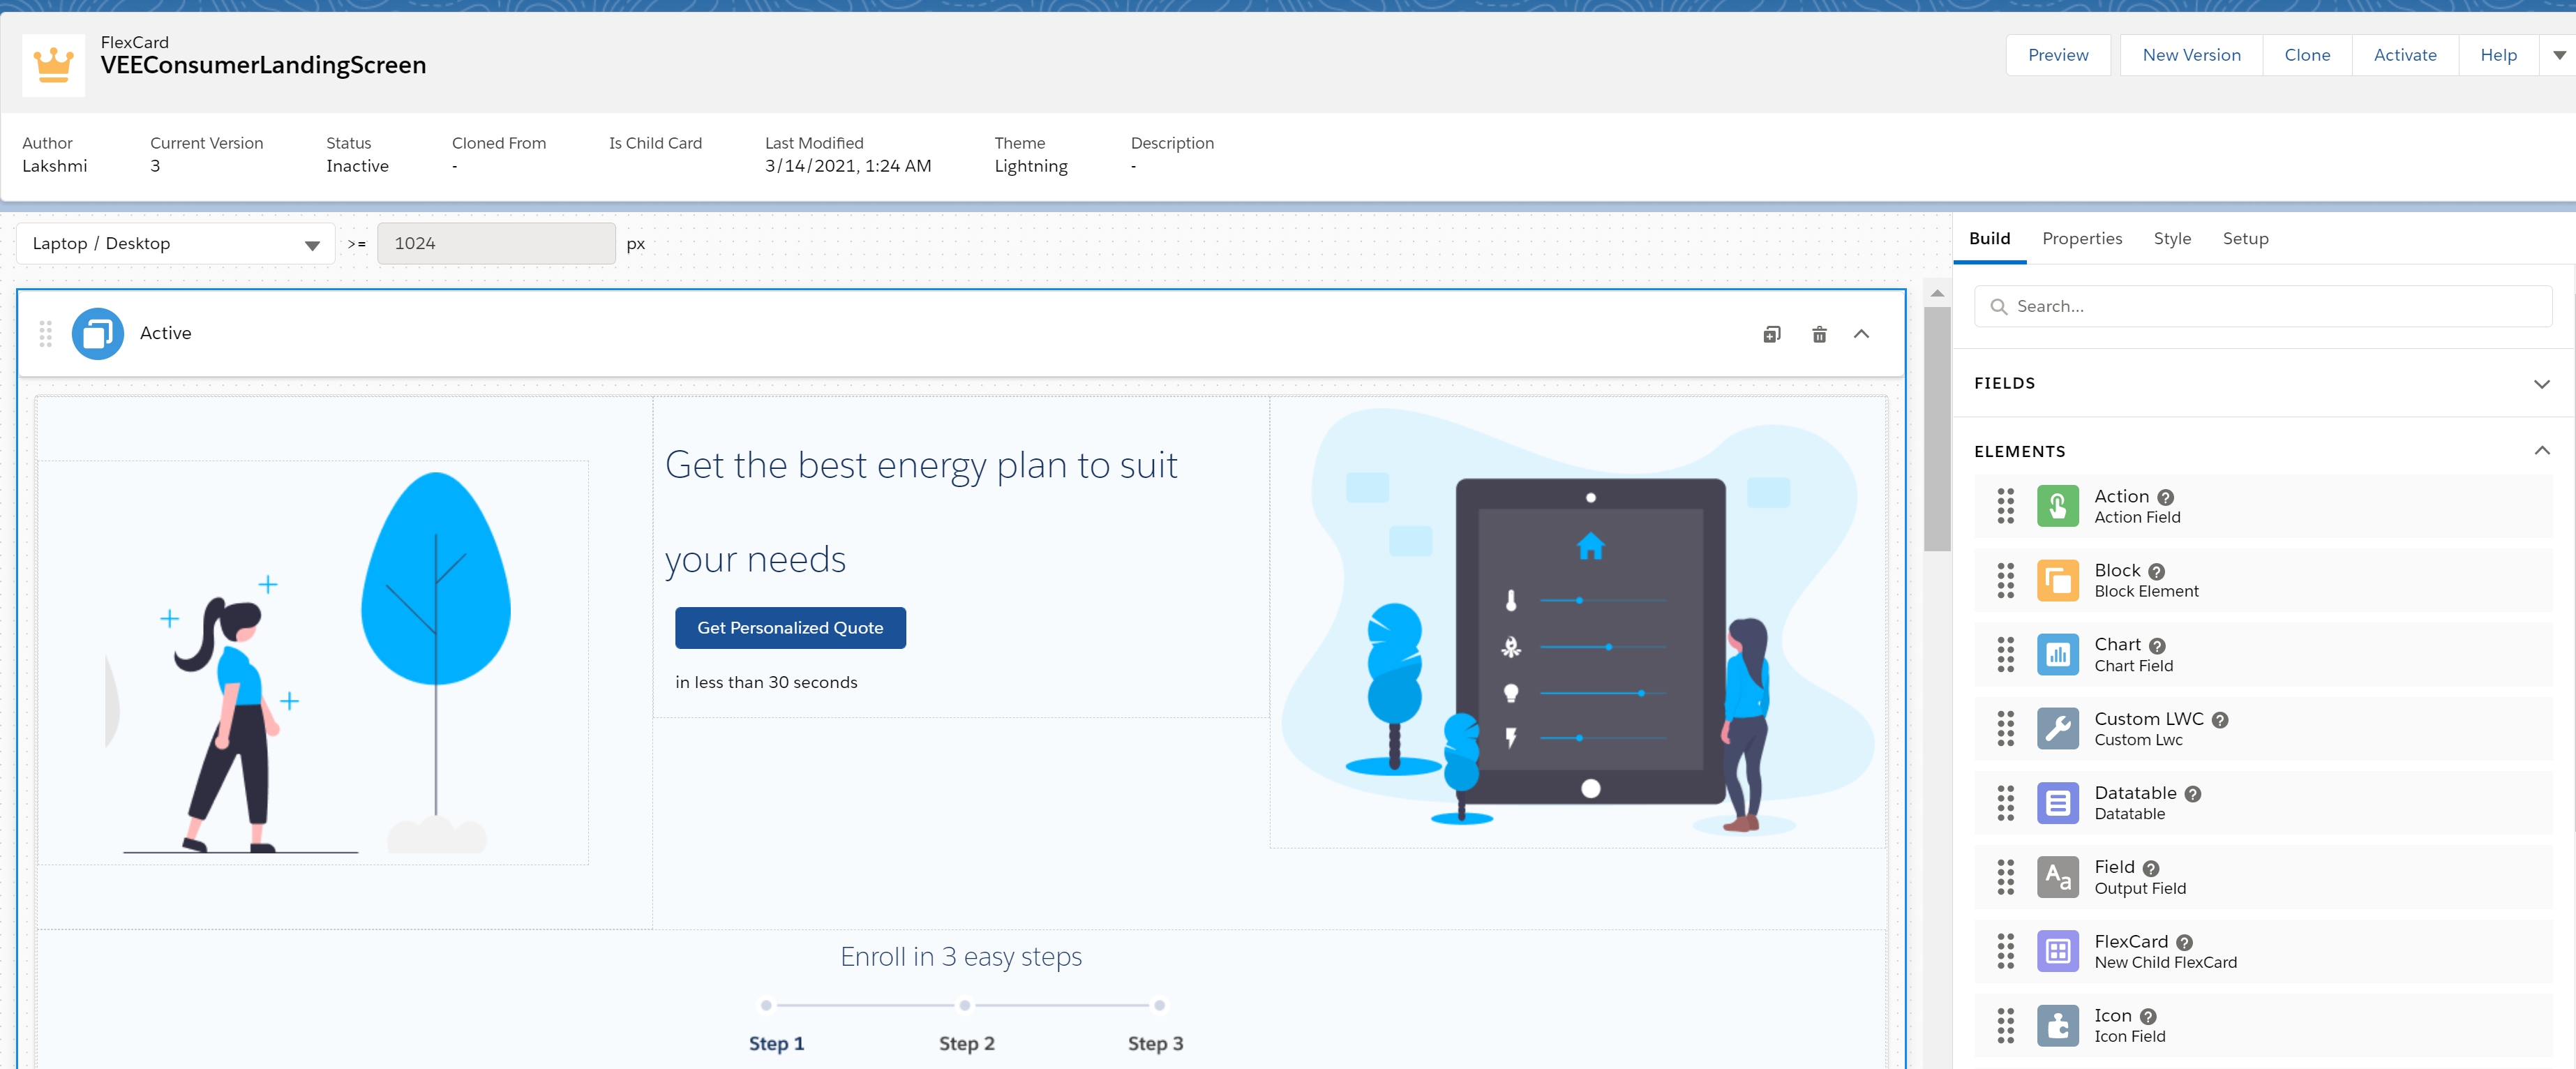Open the header actions dropdown arrow

tap(2558, 55)
